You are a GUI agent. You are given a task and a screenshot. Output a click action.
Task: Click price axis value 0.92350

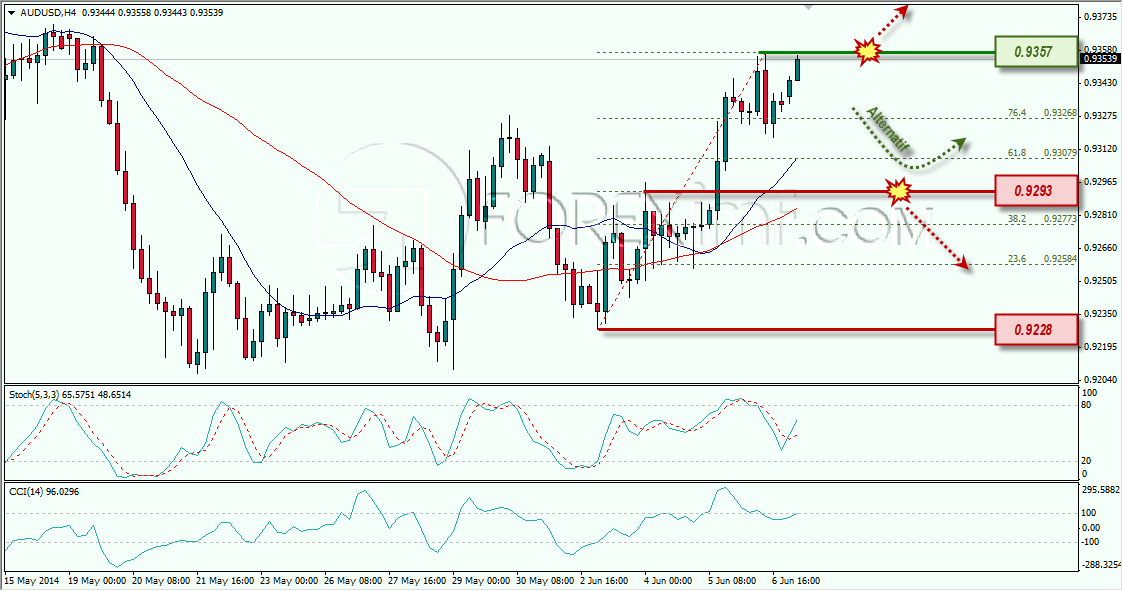pyautogui.click(x=1101, y=313)
